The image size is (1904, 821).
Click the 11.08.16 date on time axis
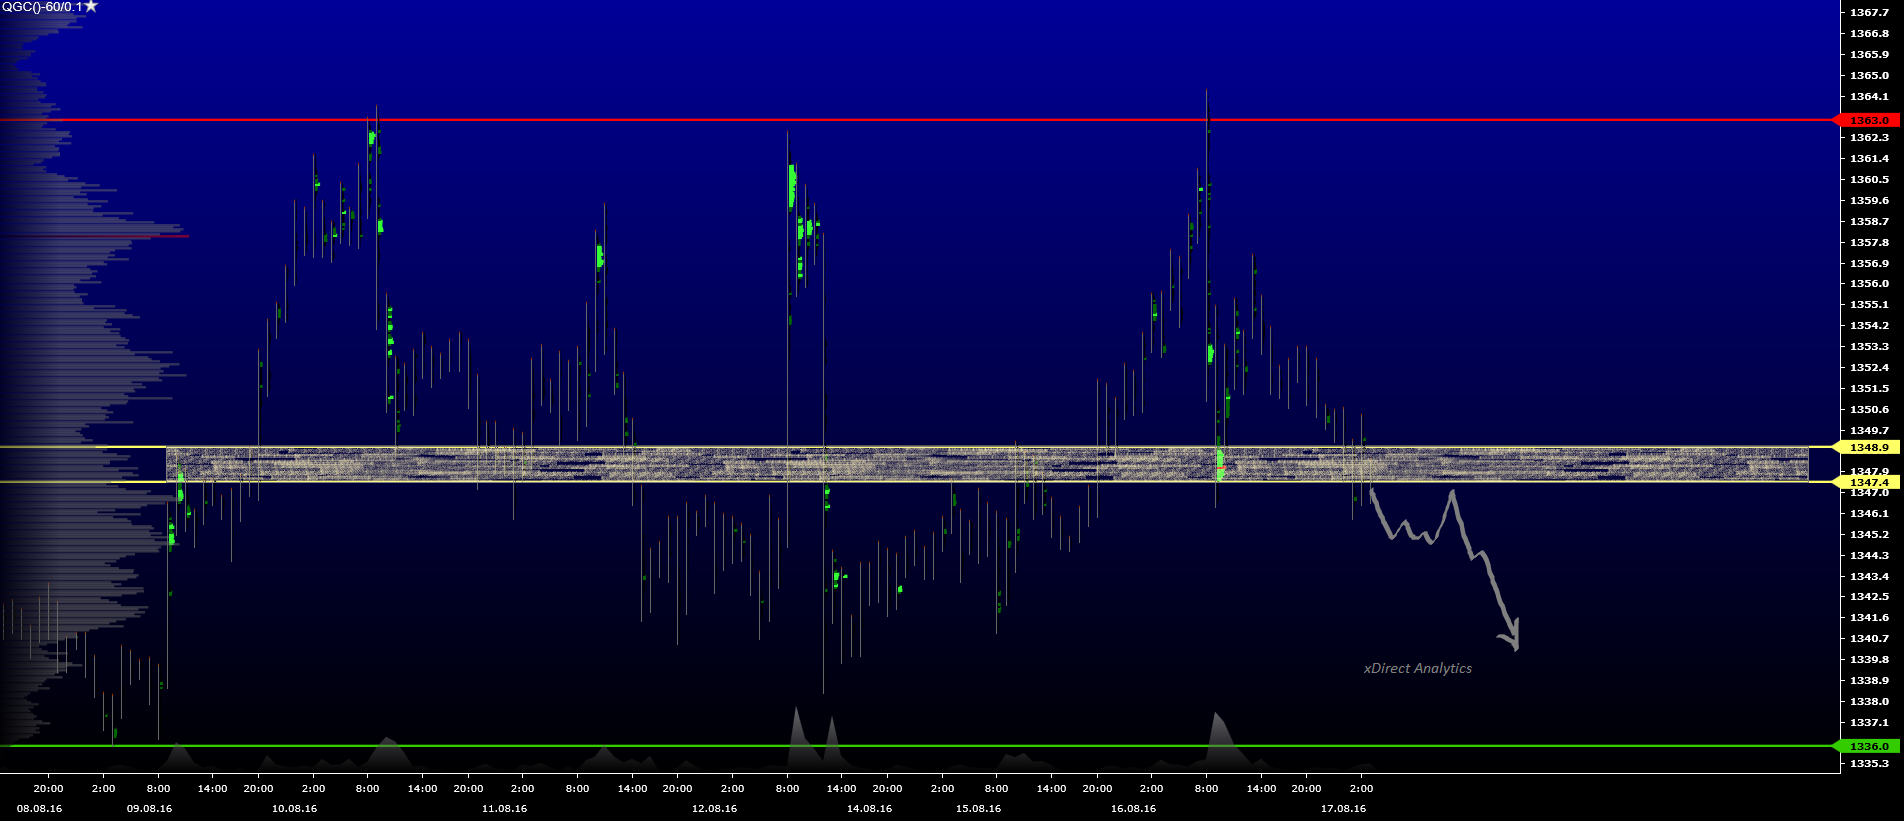pos(504,808)
